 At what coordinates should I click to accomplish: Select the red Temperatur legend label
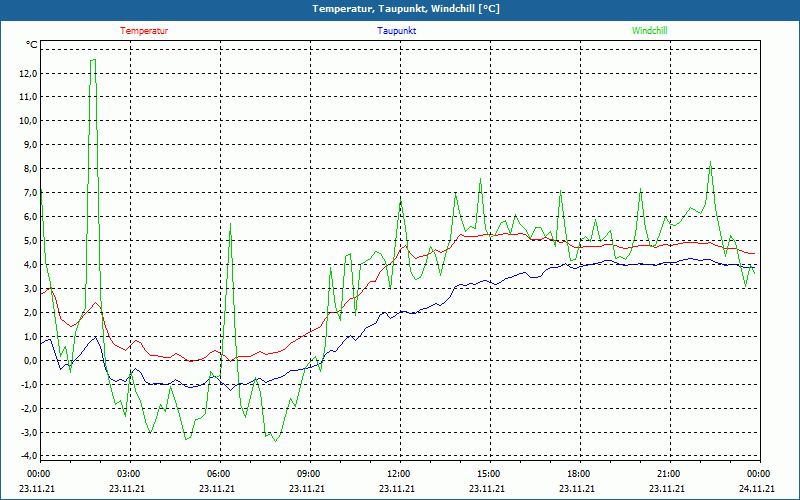pyautogui.click(x=144, y=31)
